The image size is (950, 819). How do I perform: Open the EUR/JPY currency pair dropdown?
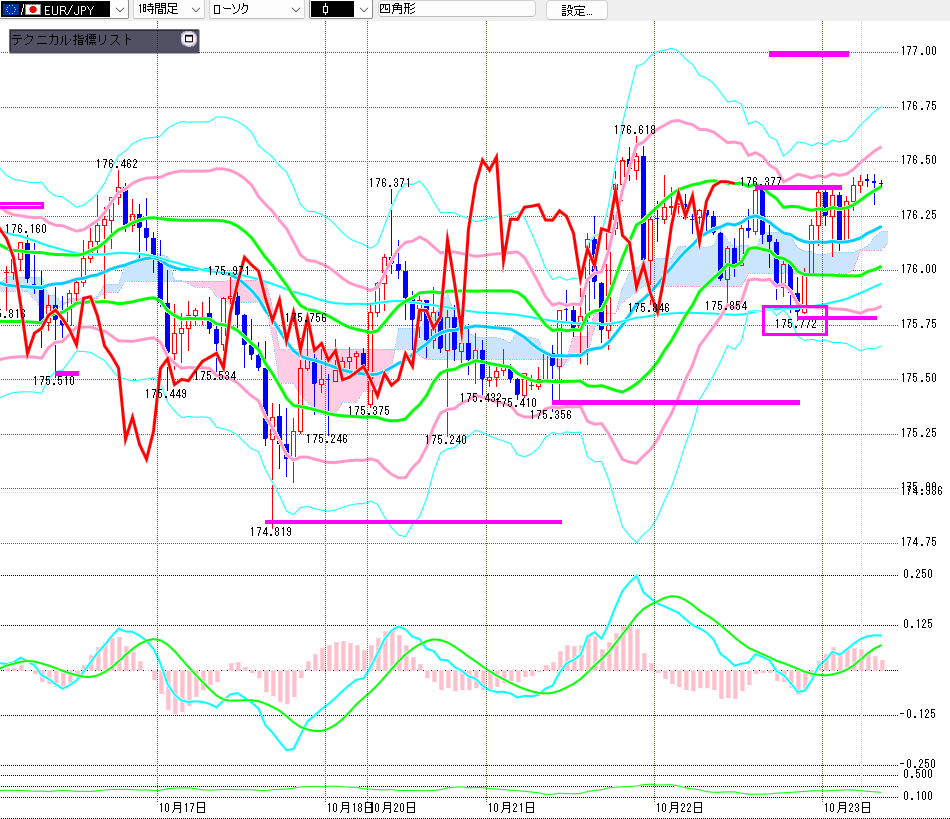[118, 10]
